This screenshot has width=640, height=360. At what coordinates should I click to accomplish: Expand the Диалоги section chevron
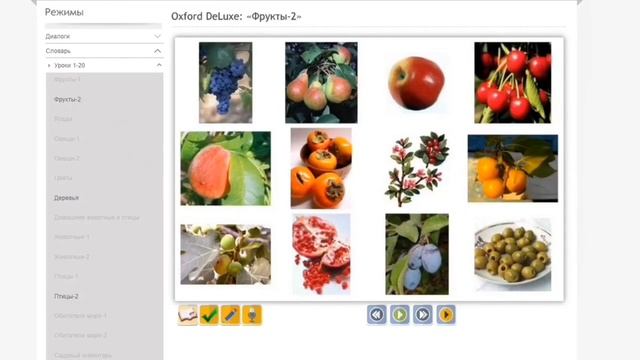[158, 36]
